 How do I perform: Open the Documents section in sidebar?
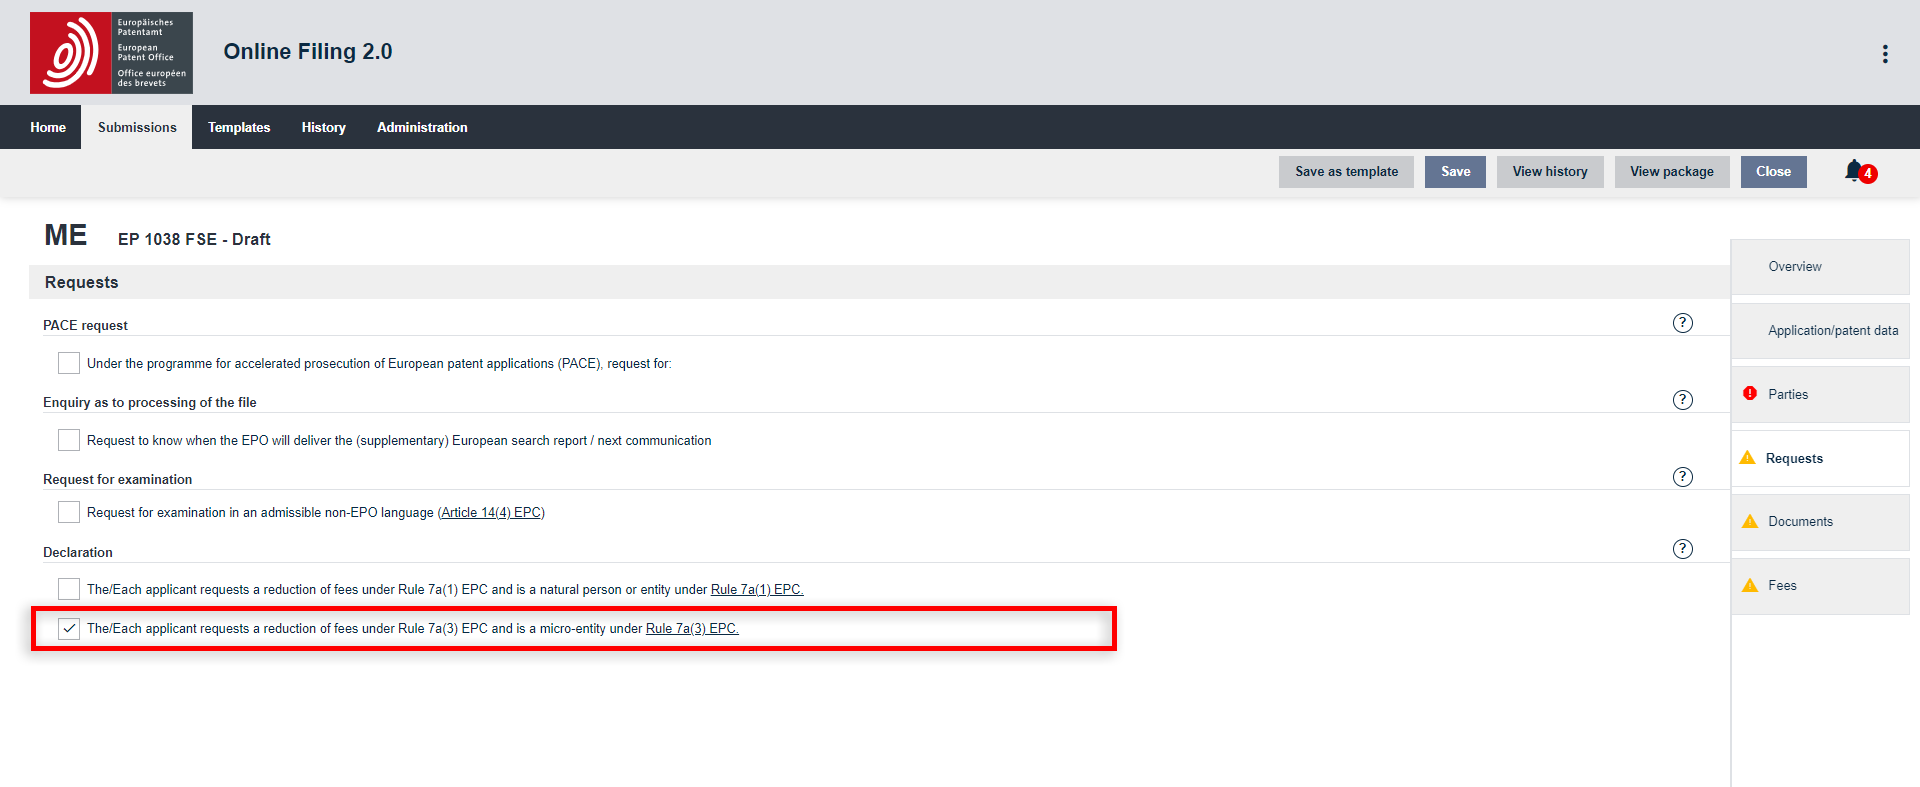coord(1800,522)
